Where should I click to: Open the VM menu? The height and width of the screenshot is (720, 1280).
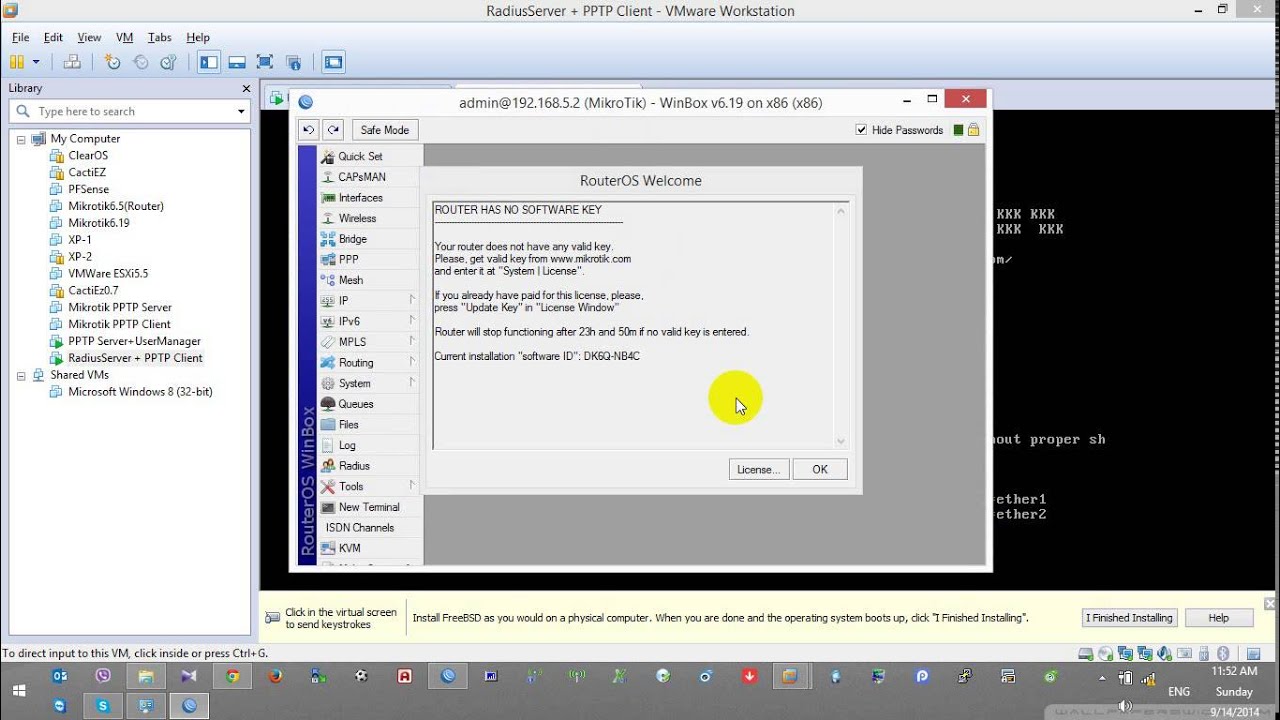[x=124, y=37]
